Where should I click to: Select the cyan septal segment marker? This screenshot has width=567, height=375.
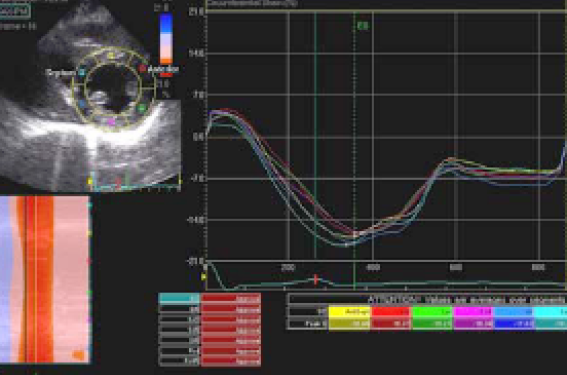tap(82, 73)
